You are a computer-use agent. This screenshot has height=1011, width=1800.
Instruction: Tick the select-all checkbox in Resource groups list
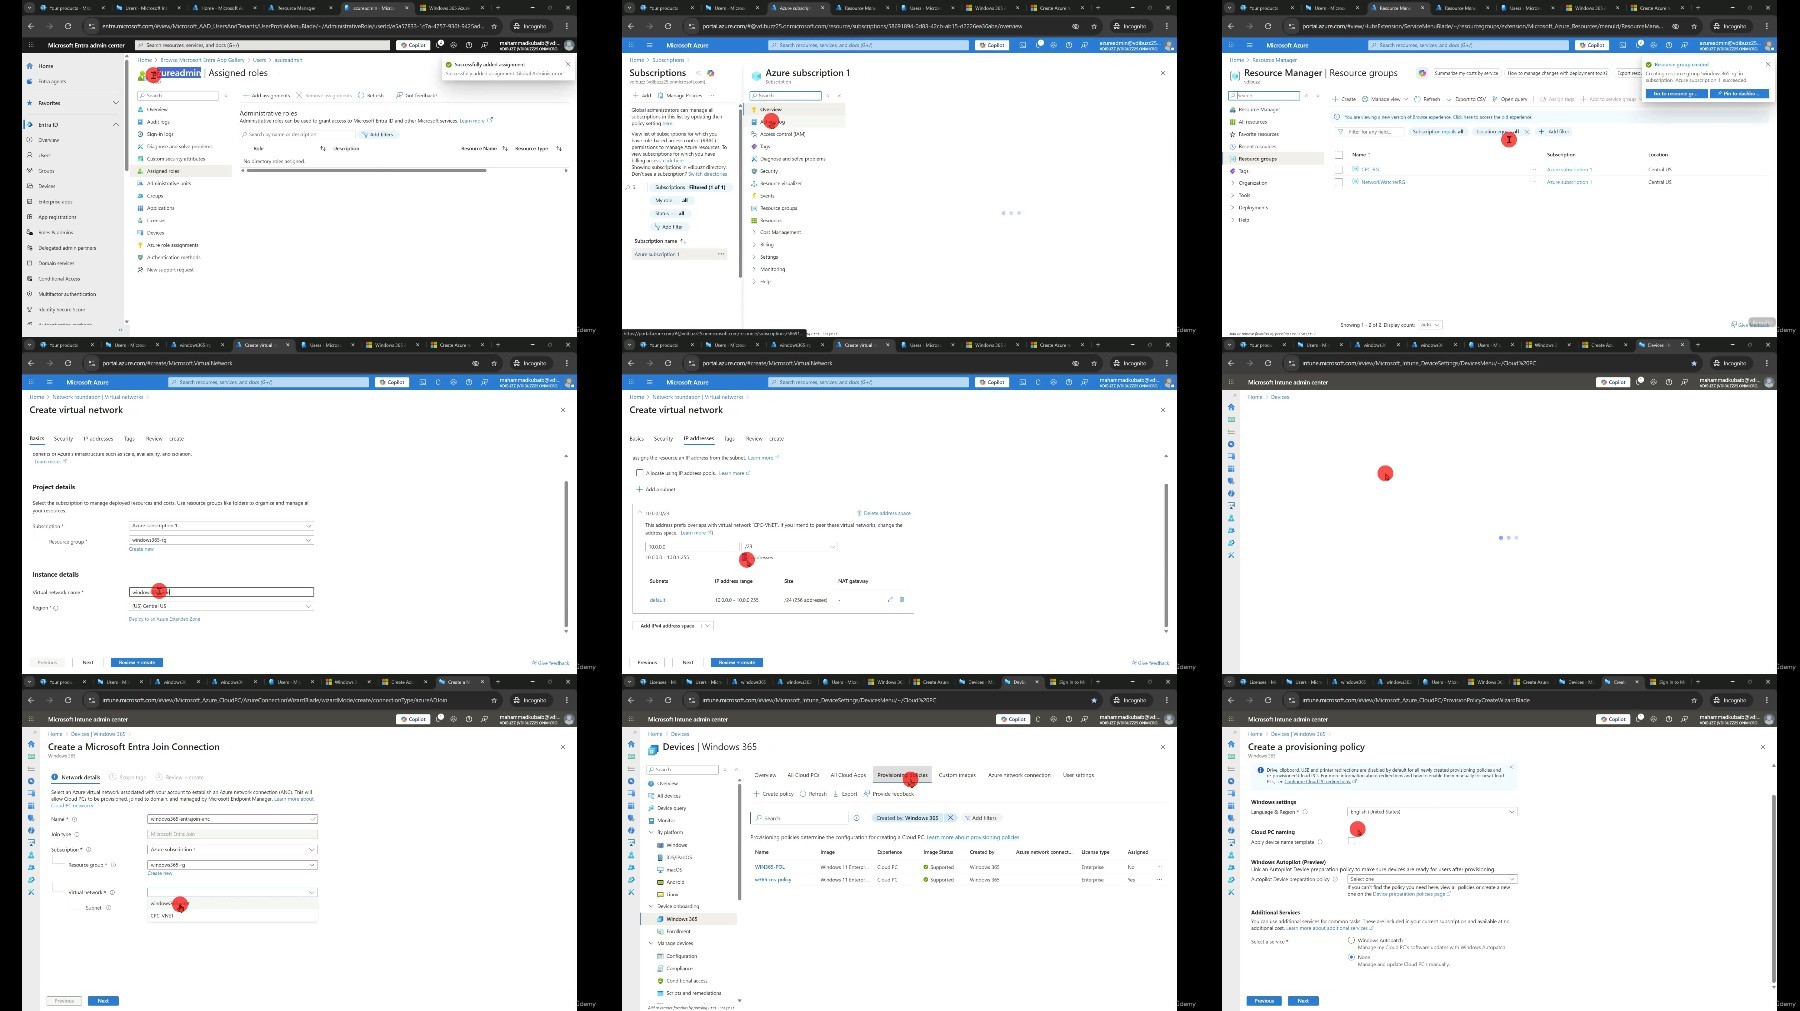[1339, 155]
